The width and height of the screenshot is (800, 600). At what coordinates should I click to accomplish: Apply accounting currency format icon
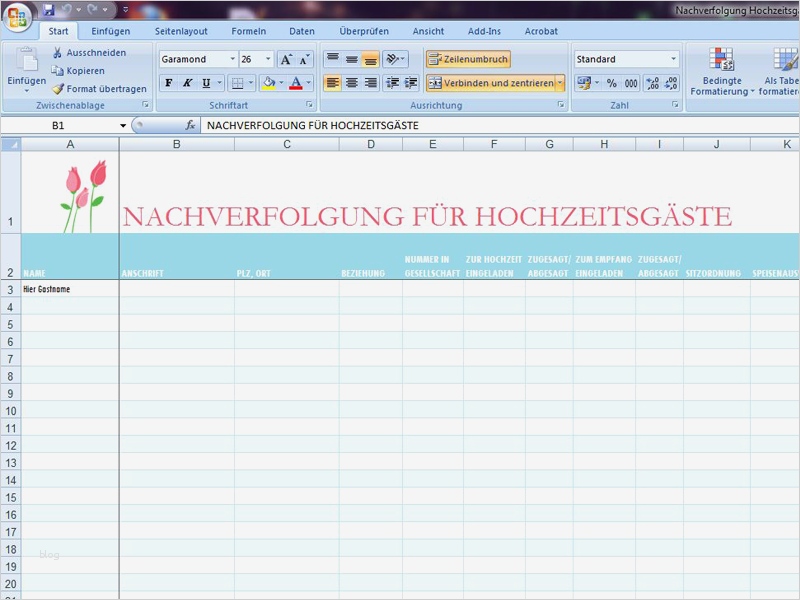[x=584, y=83]
